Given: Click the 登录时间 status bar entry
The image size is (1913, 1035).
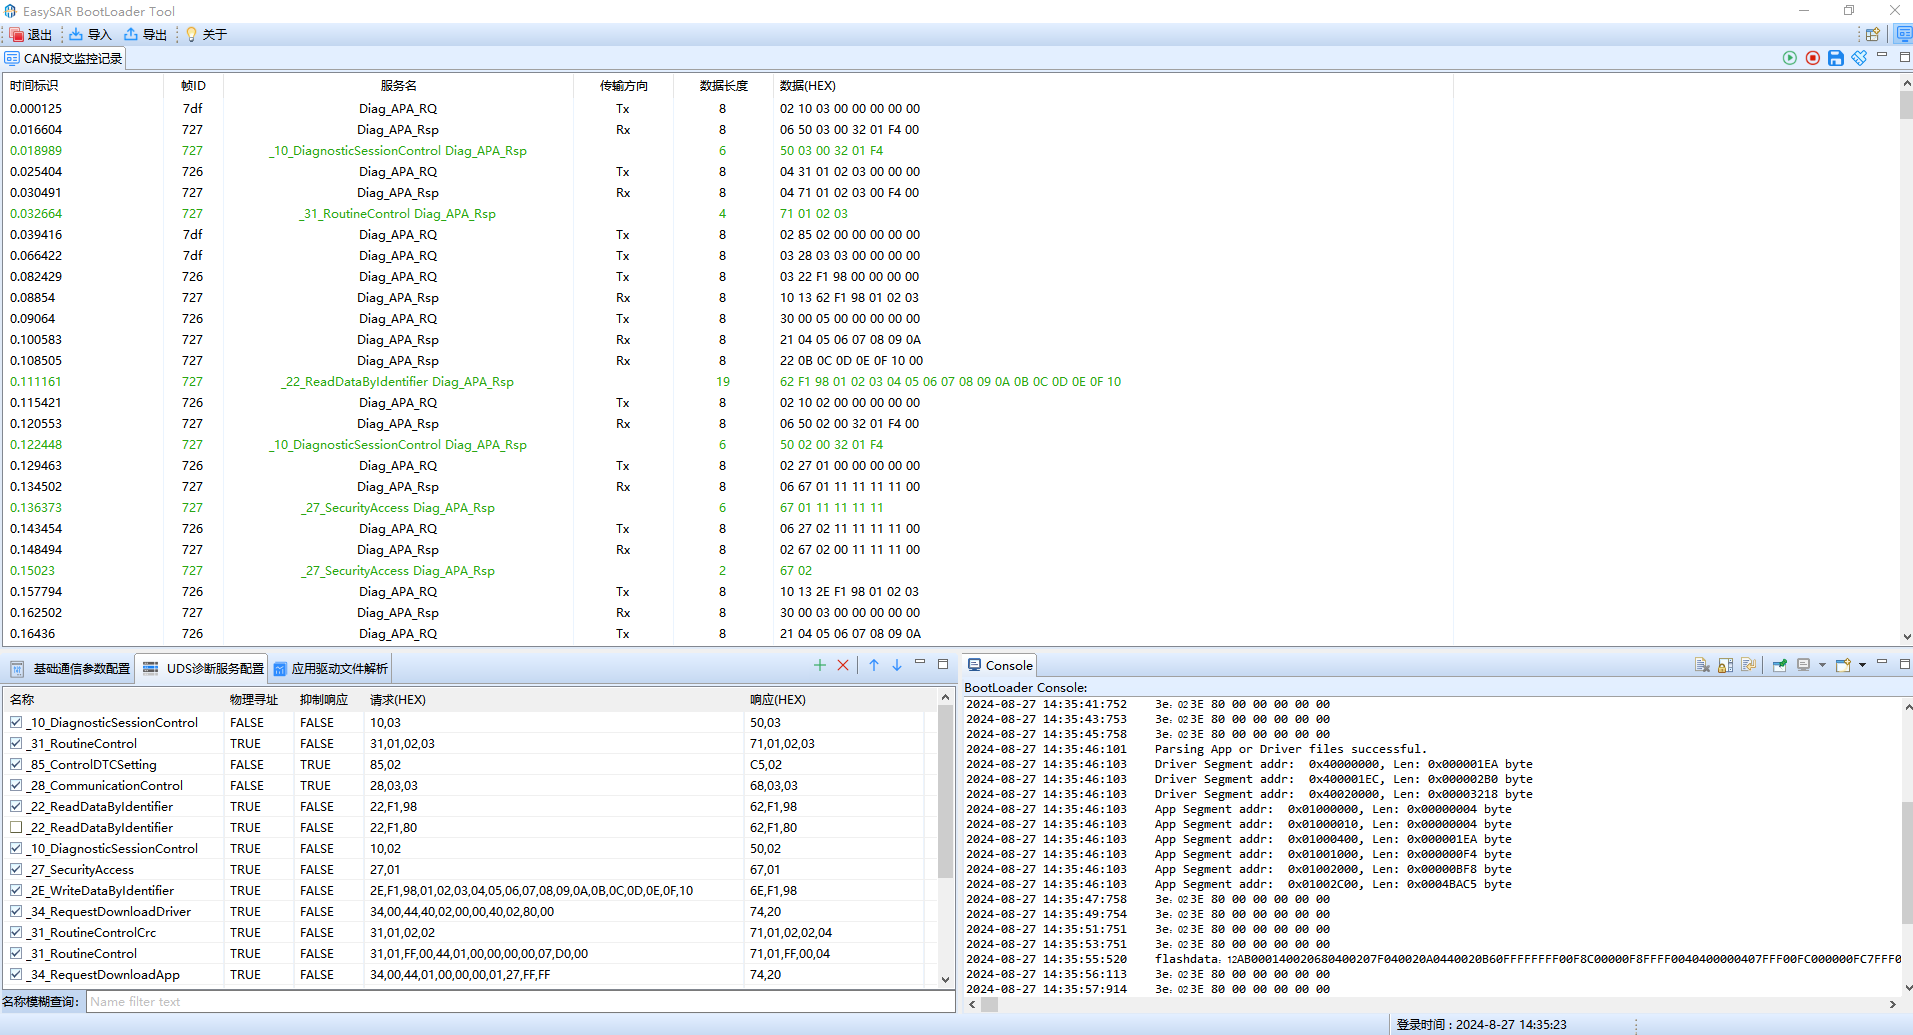Looking at the screenshot, I should click(x=1481, y=1025).
